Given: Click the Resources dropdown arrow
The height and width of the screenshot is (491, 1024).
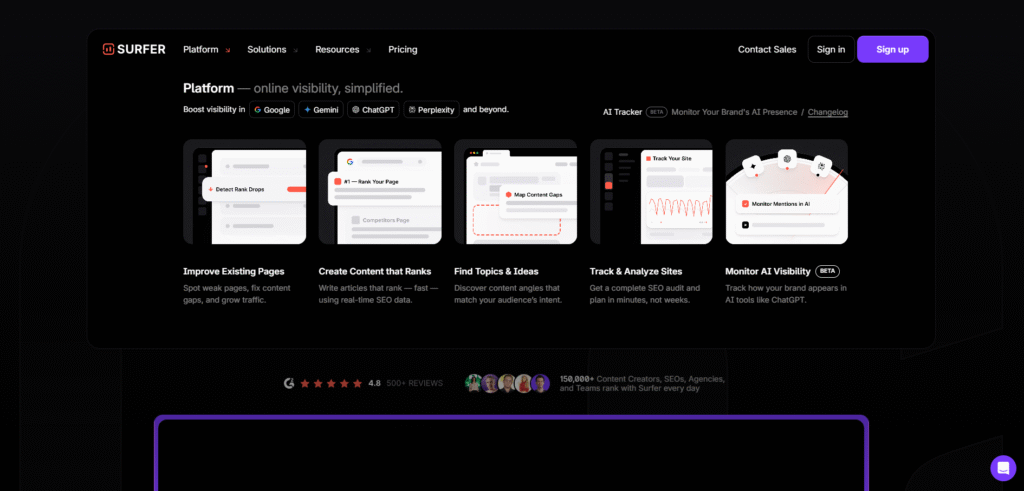Looking at the screenshot, I should pyautogui.click(x=368, y=50).
